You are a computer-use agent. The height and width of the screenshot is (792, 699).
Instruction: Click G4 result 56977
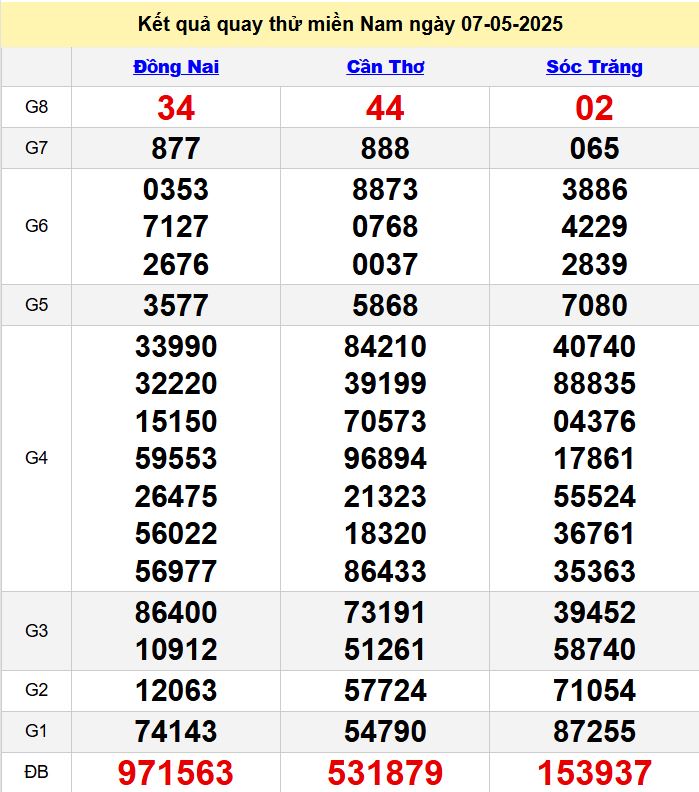[x=176, y=571]
